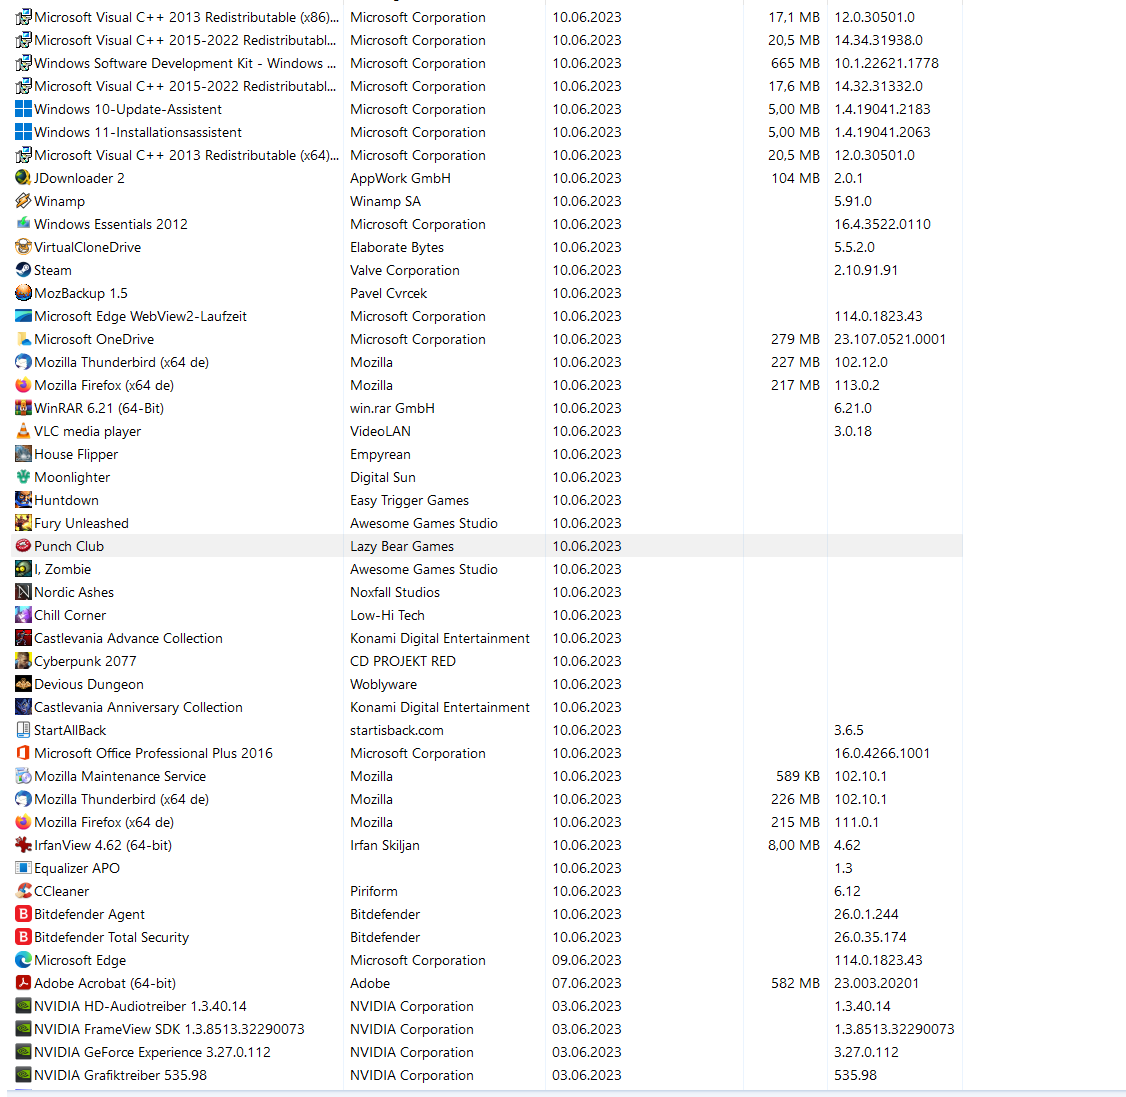
Task: Select the NVIDIA HD-Audiotreiber 1.3.40.14 entry name
Action: [141, 1005]
